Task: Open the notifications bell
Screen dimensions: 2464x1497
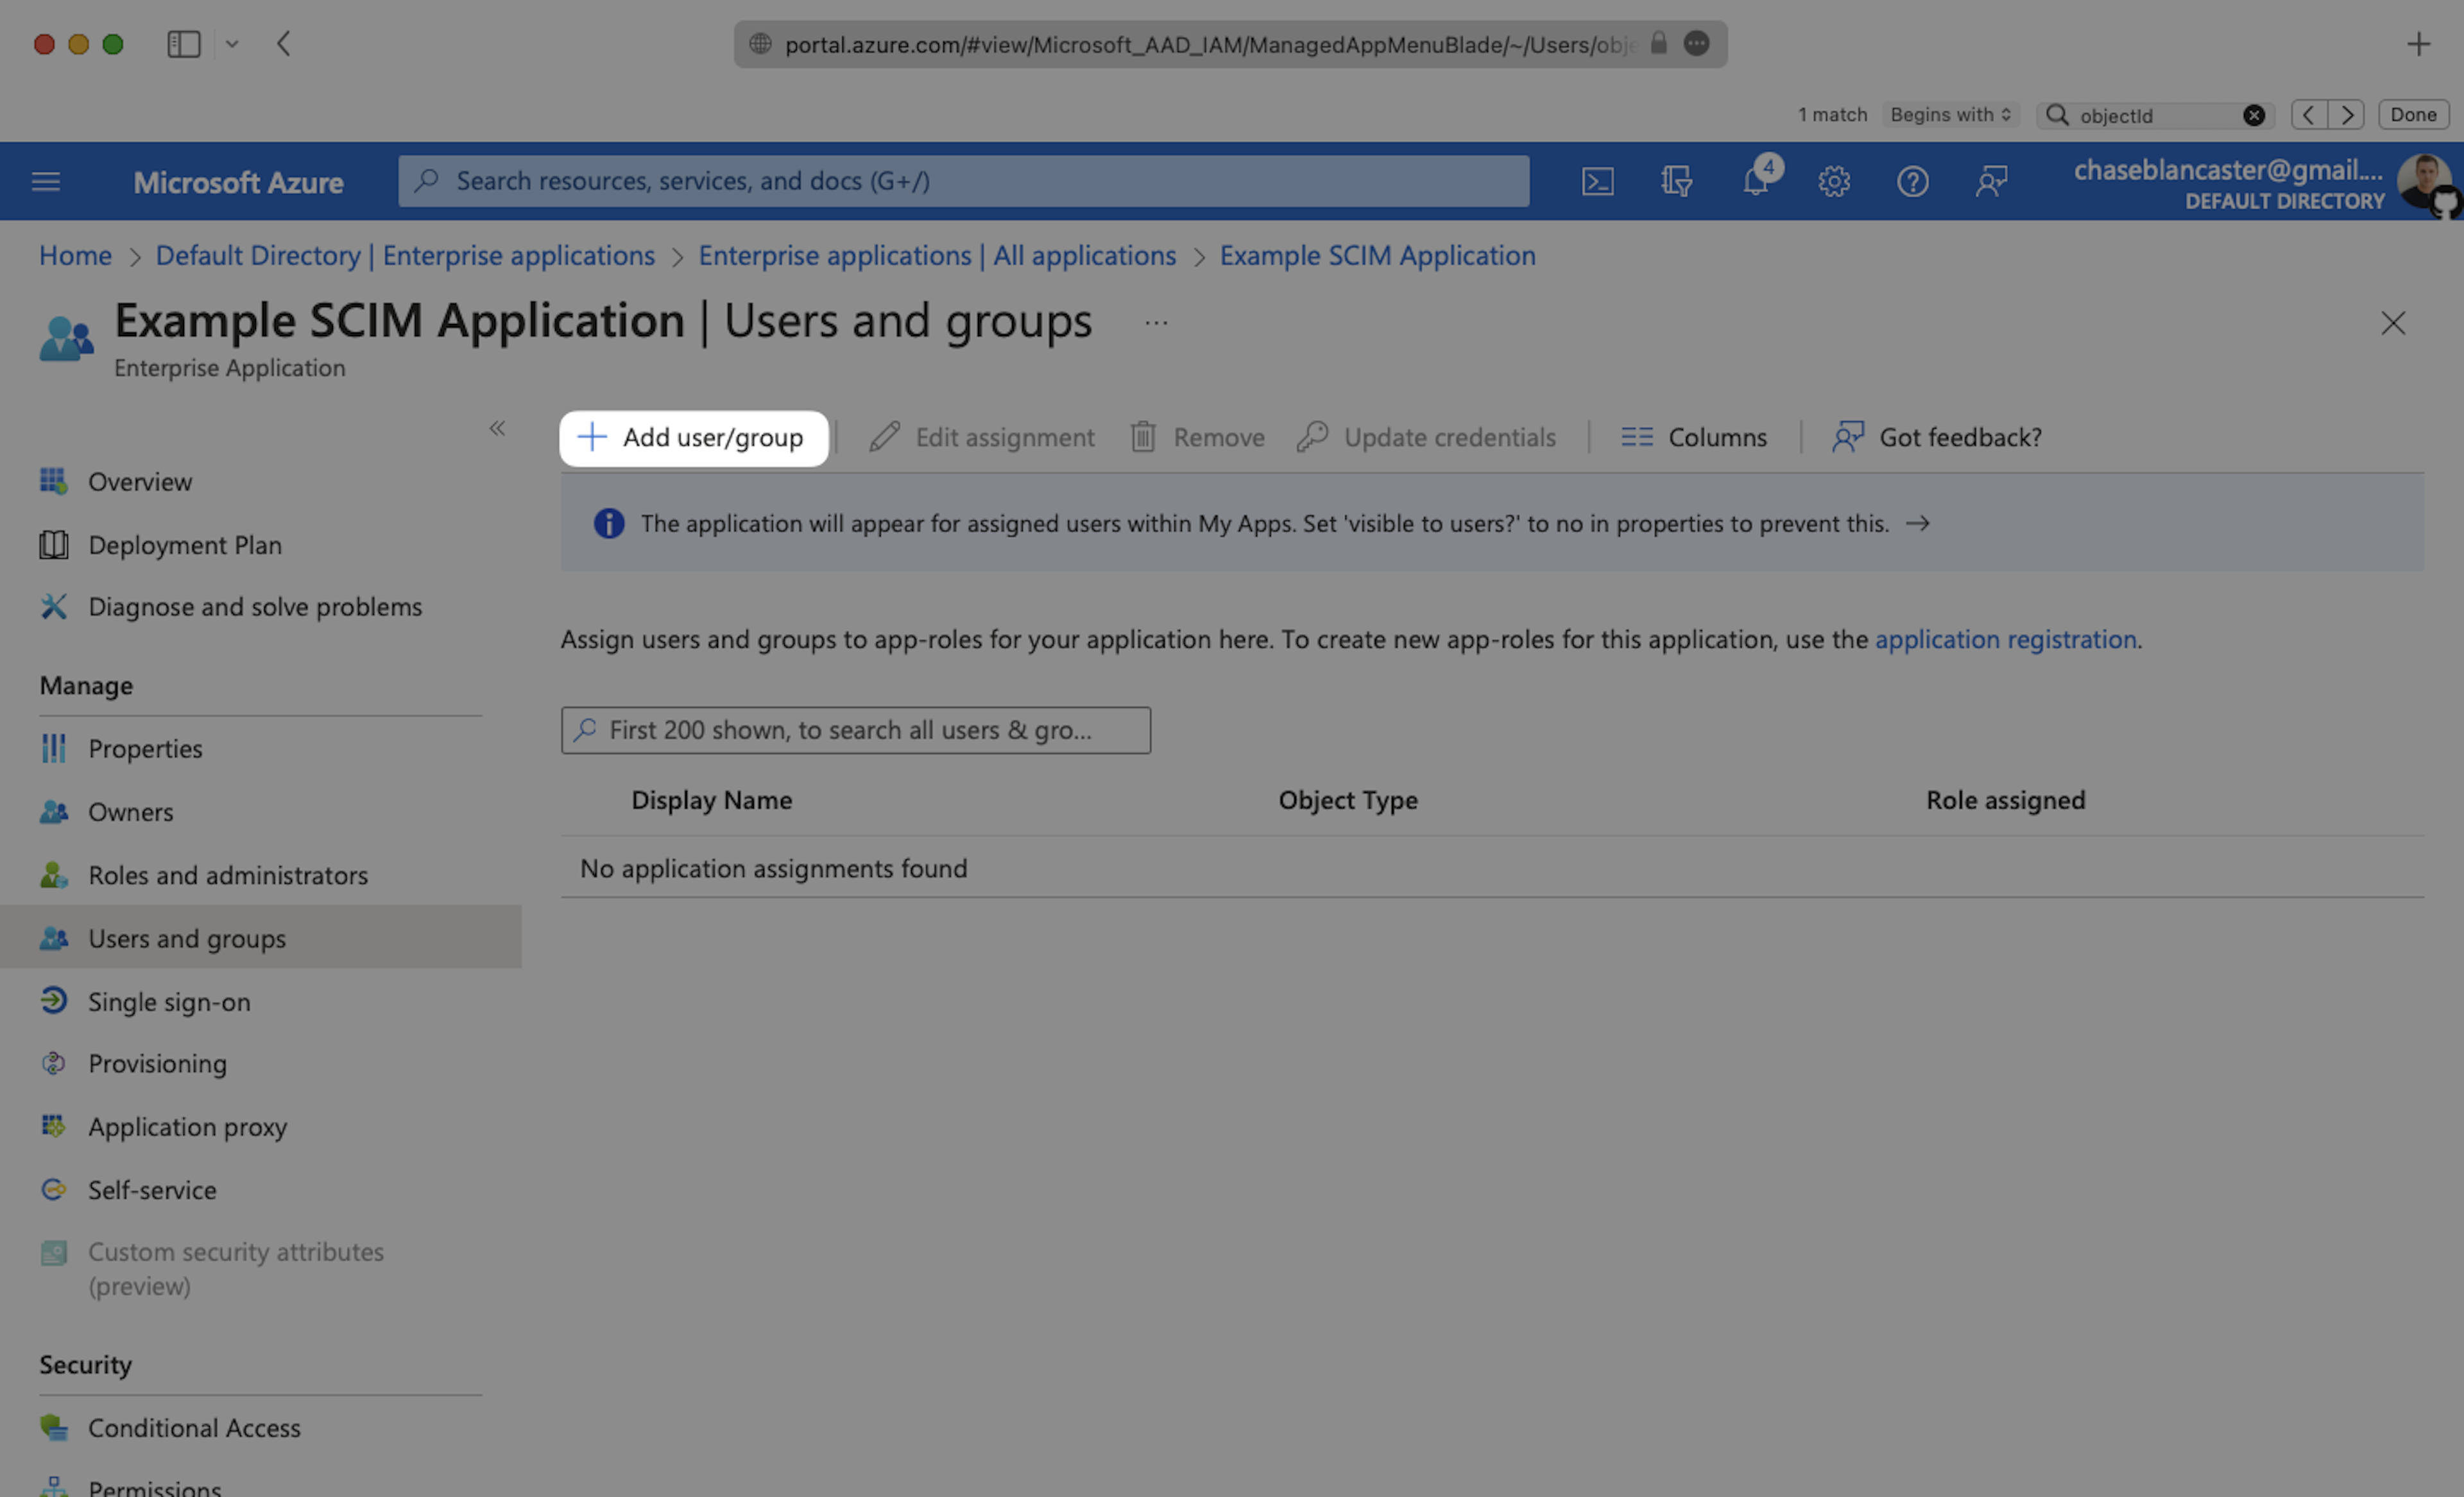Action: coord(1755,181)
